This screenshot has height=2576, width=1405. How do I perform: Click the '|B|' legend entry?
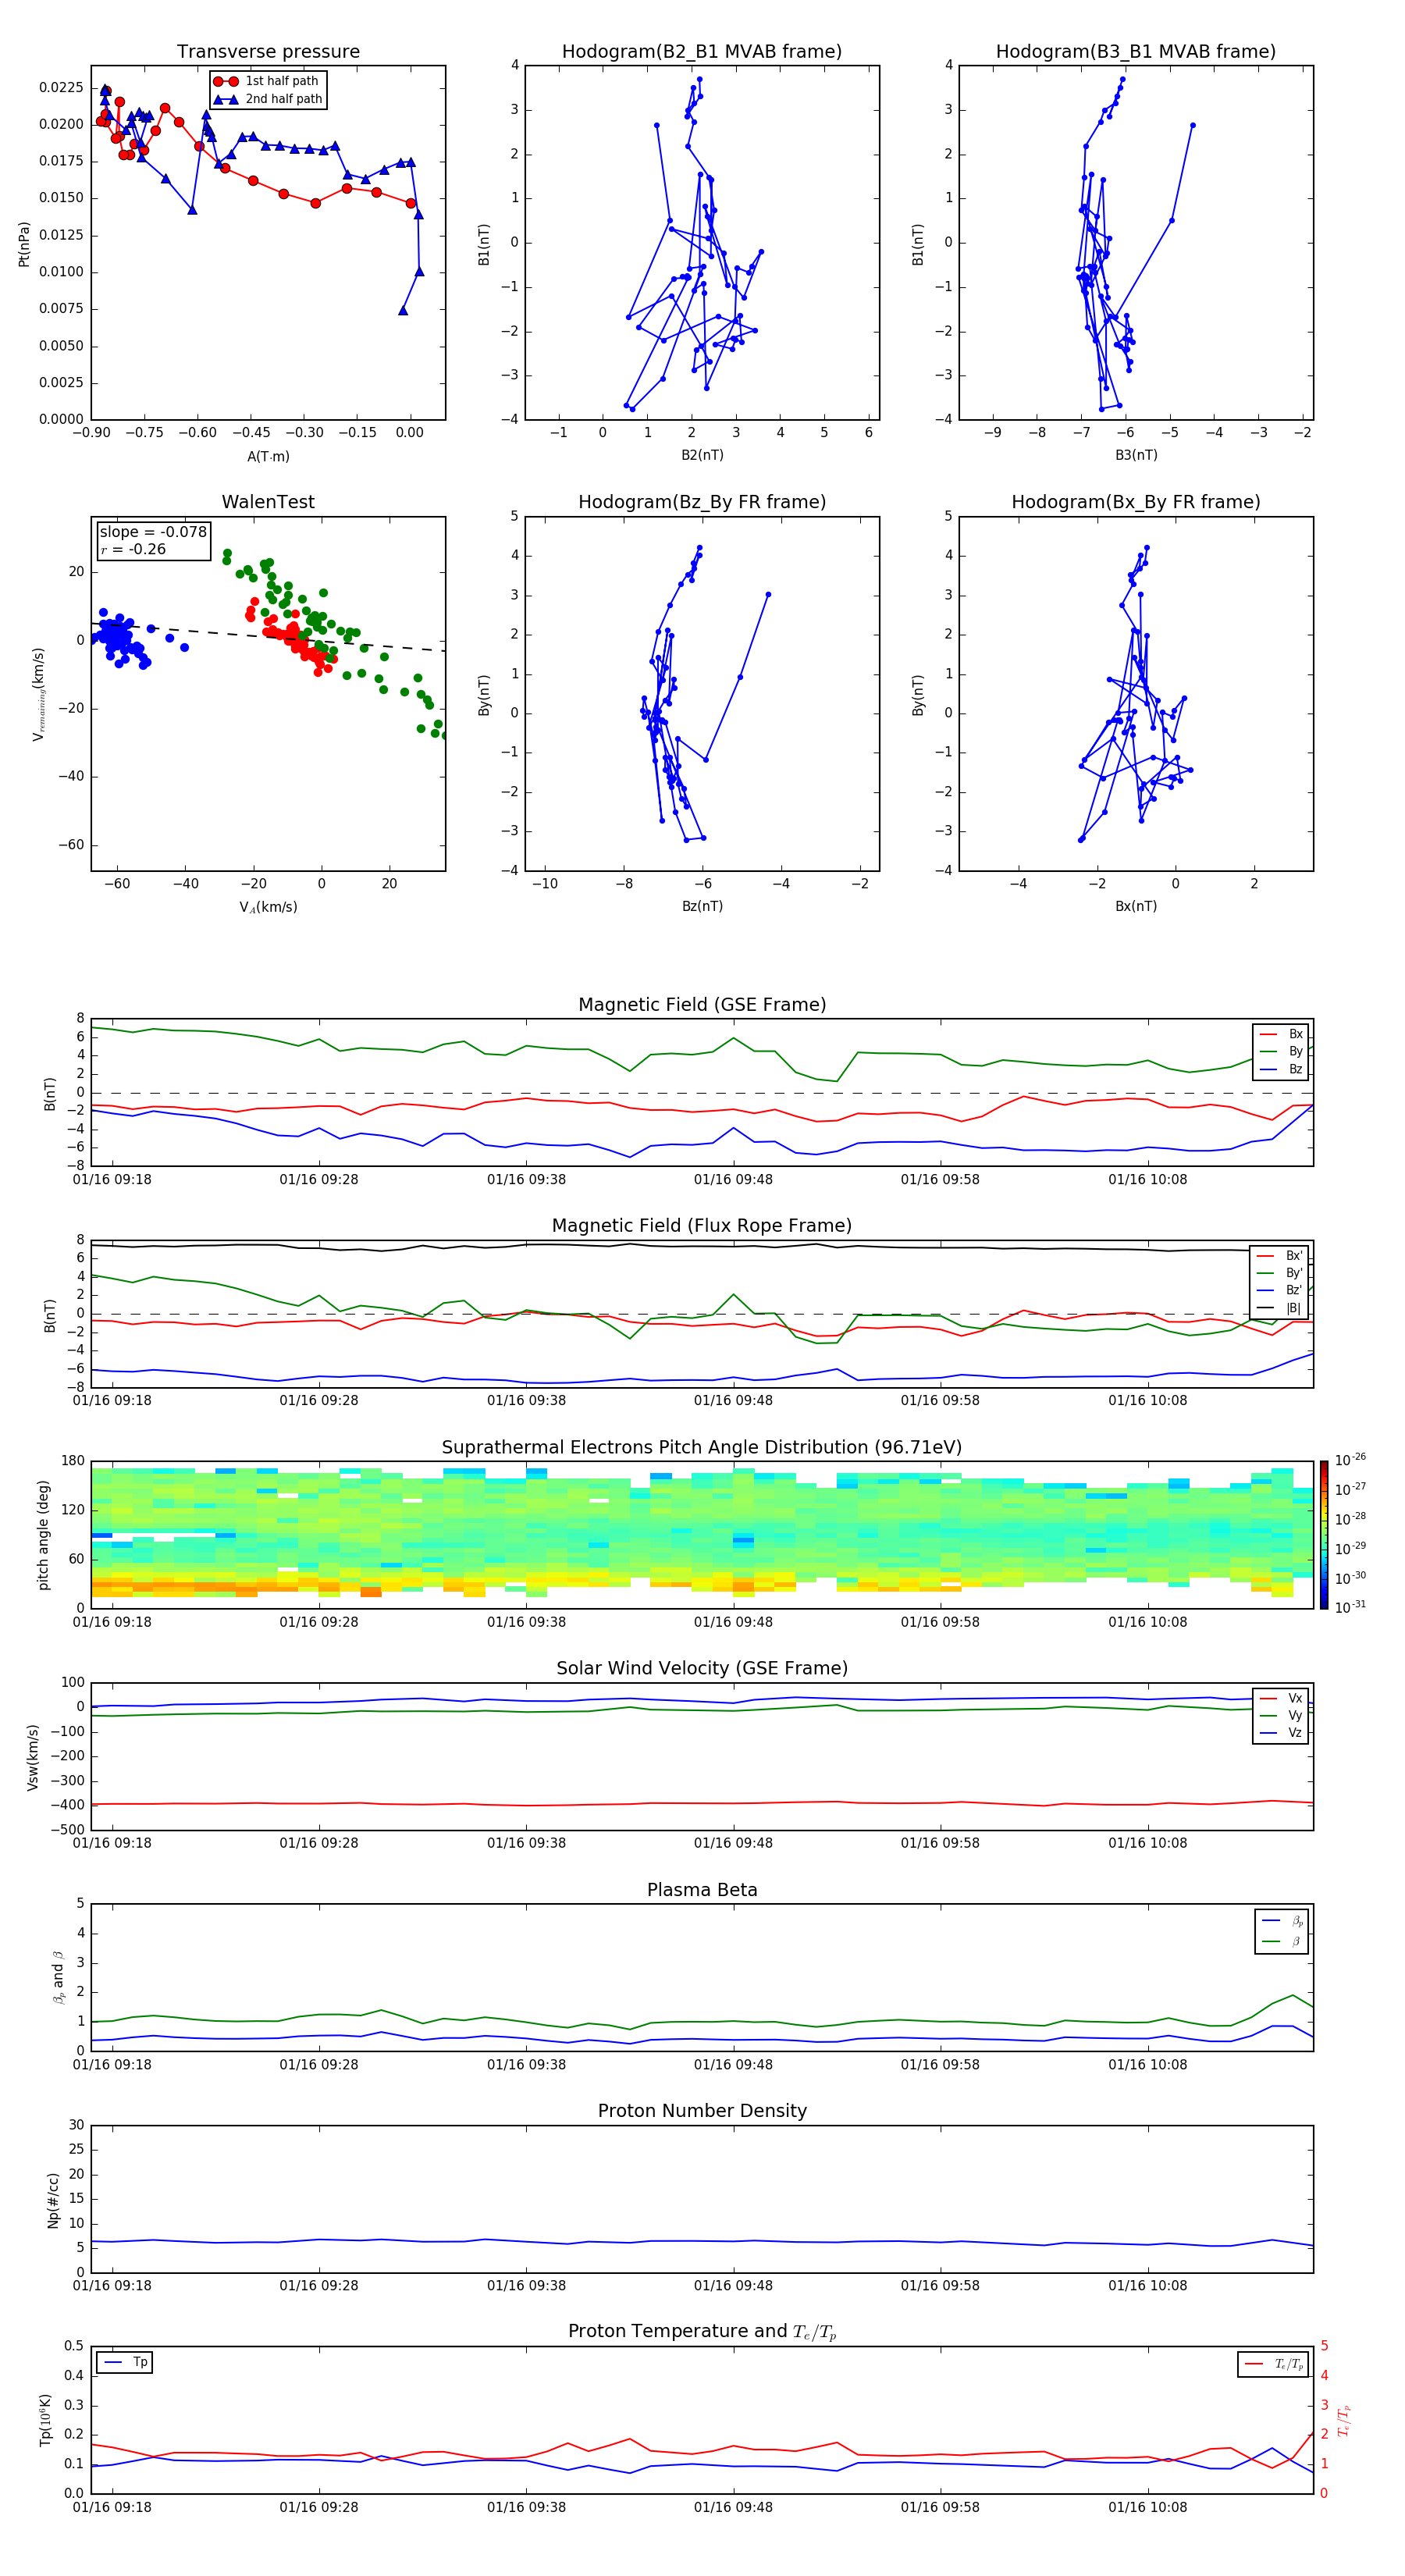coord(1279,1308)
